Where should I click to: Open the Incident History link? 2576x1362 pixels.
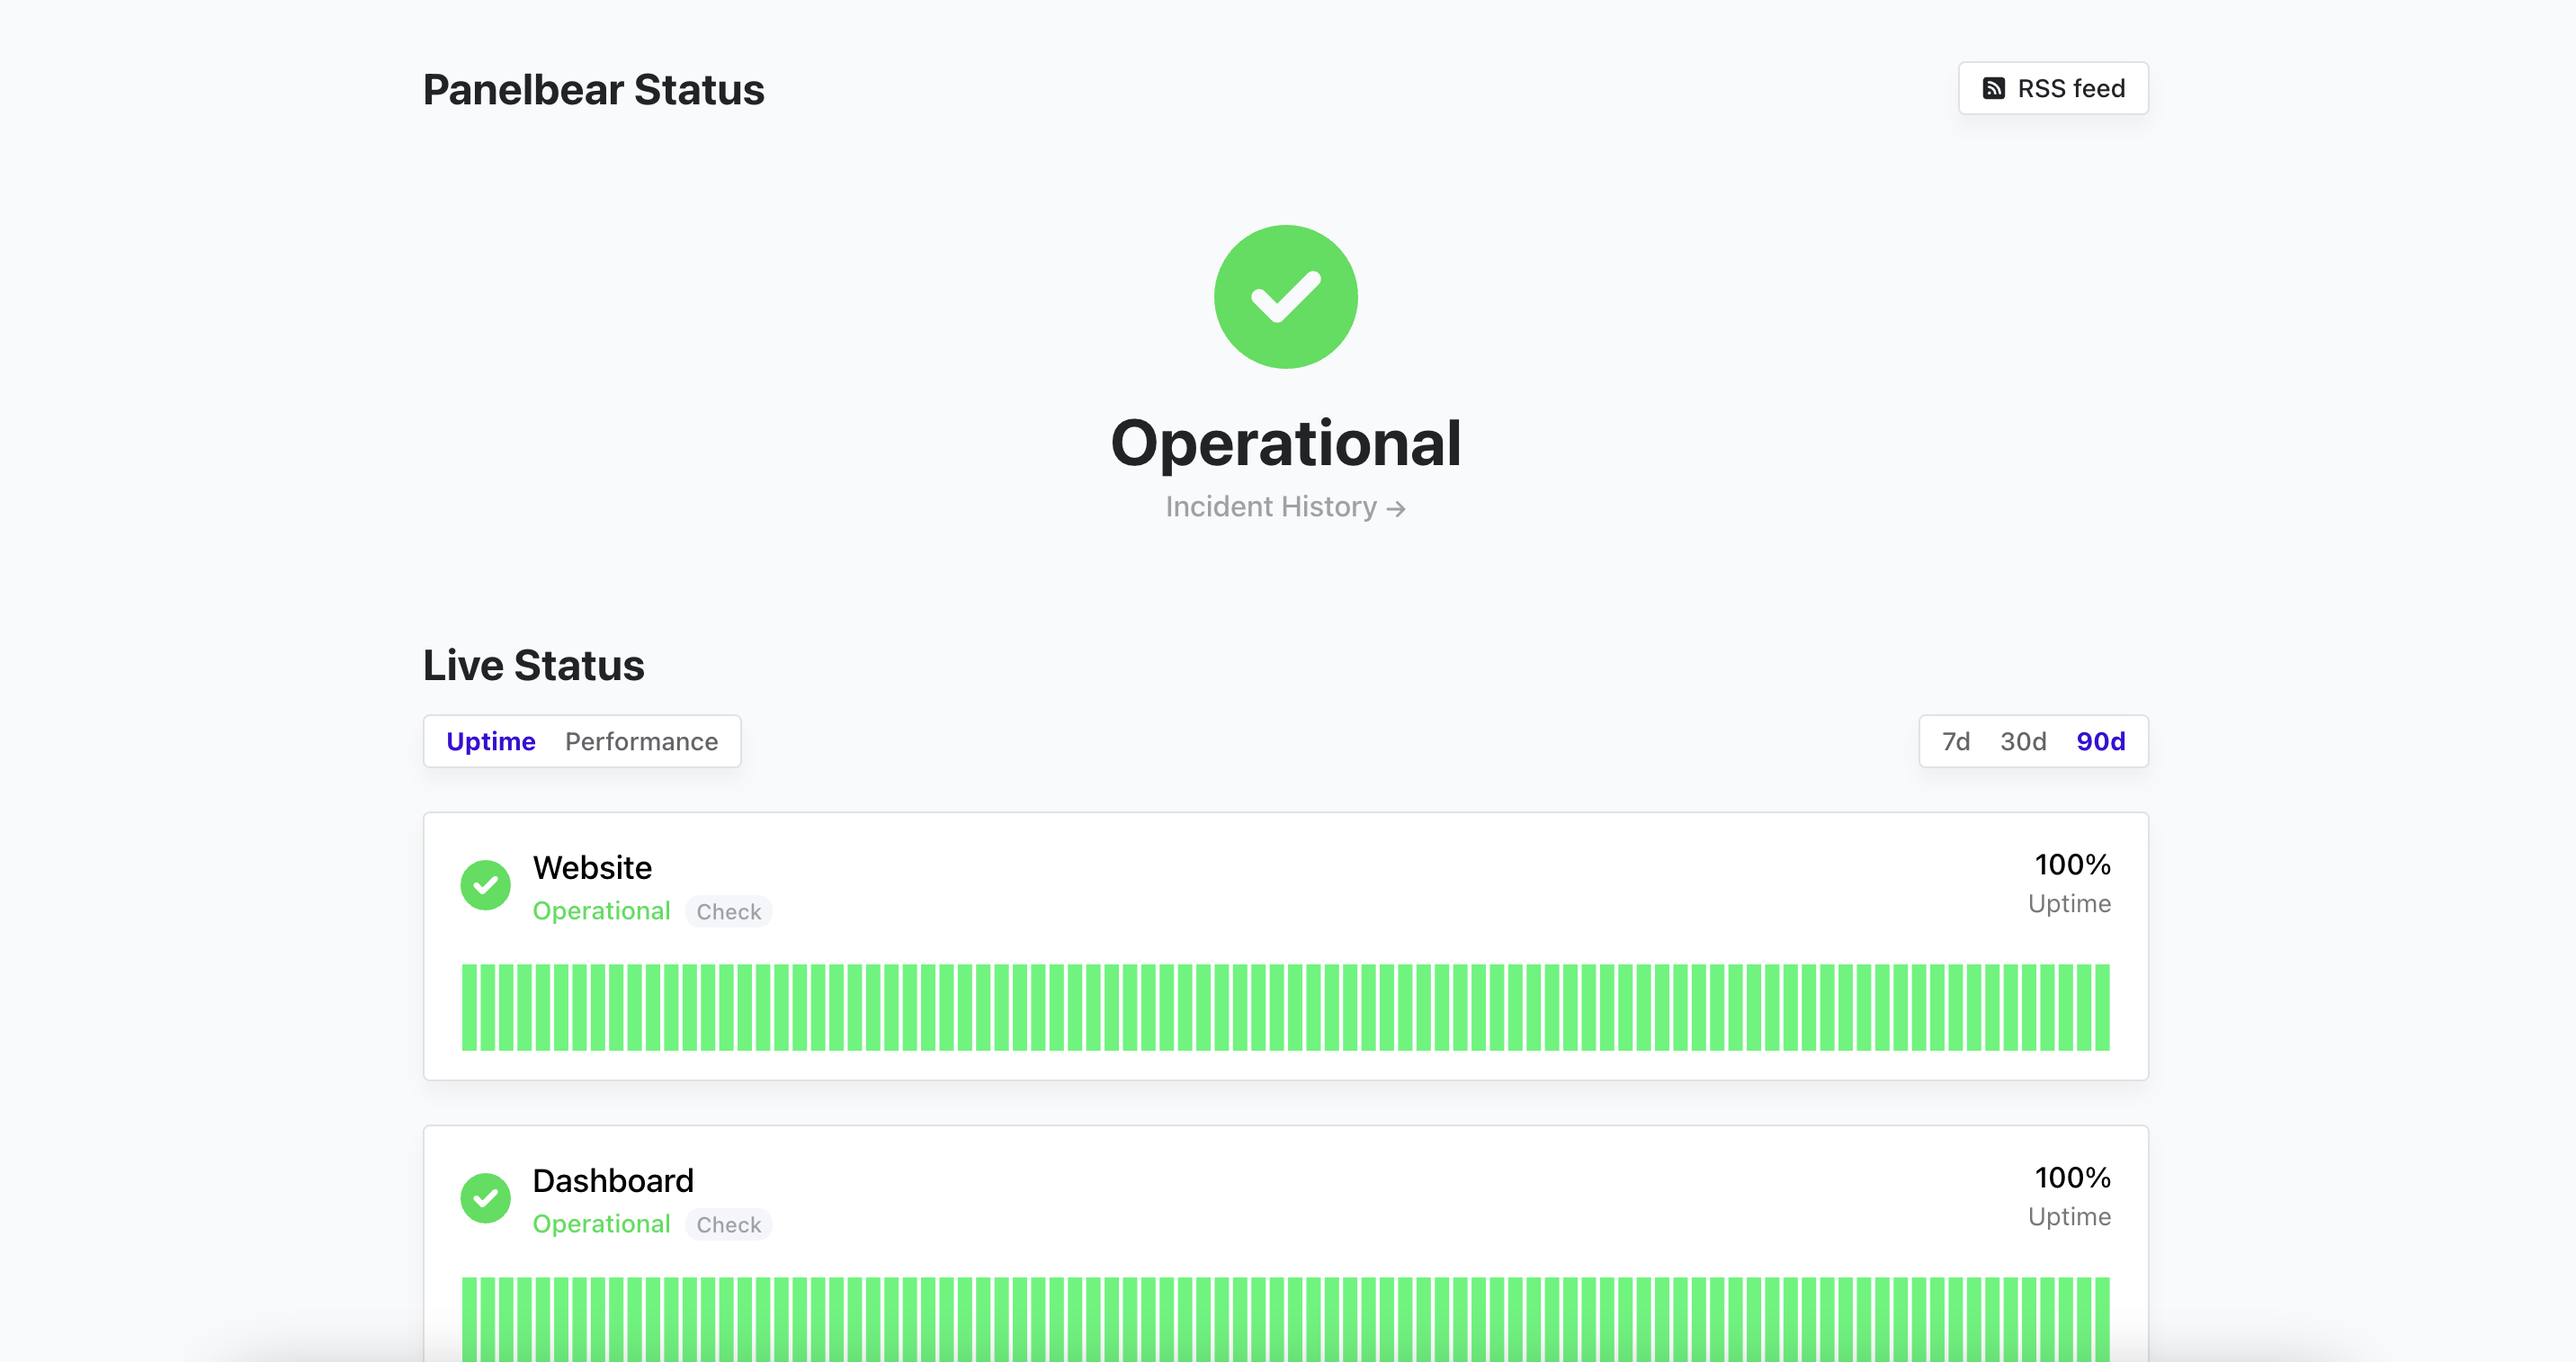click(x=1285, y=507)
